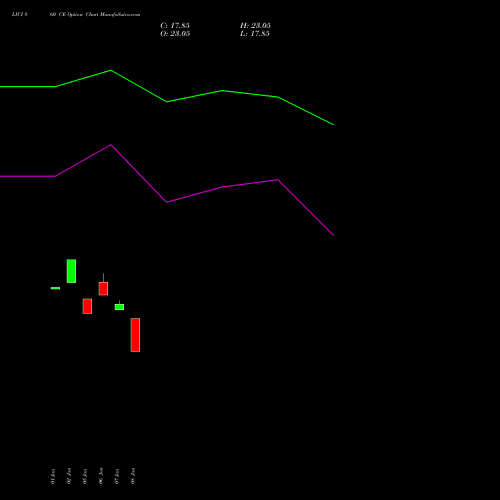This screenshot has width=500, height=500.
Task: Click the tall green candle for 02 Jan
Action: [x=71, y=271]
